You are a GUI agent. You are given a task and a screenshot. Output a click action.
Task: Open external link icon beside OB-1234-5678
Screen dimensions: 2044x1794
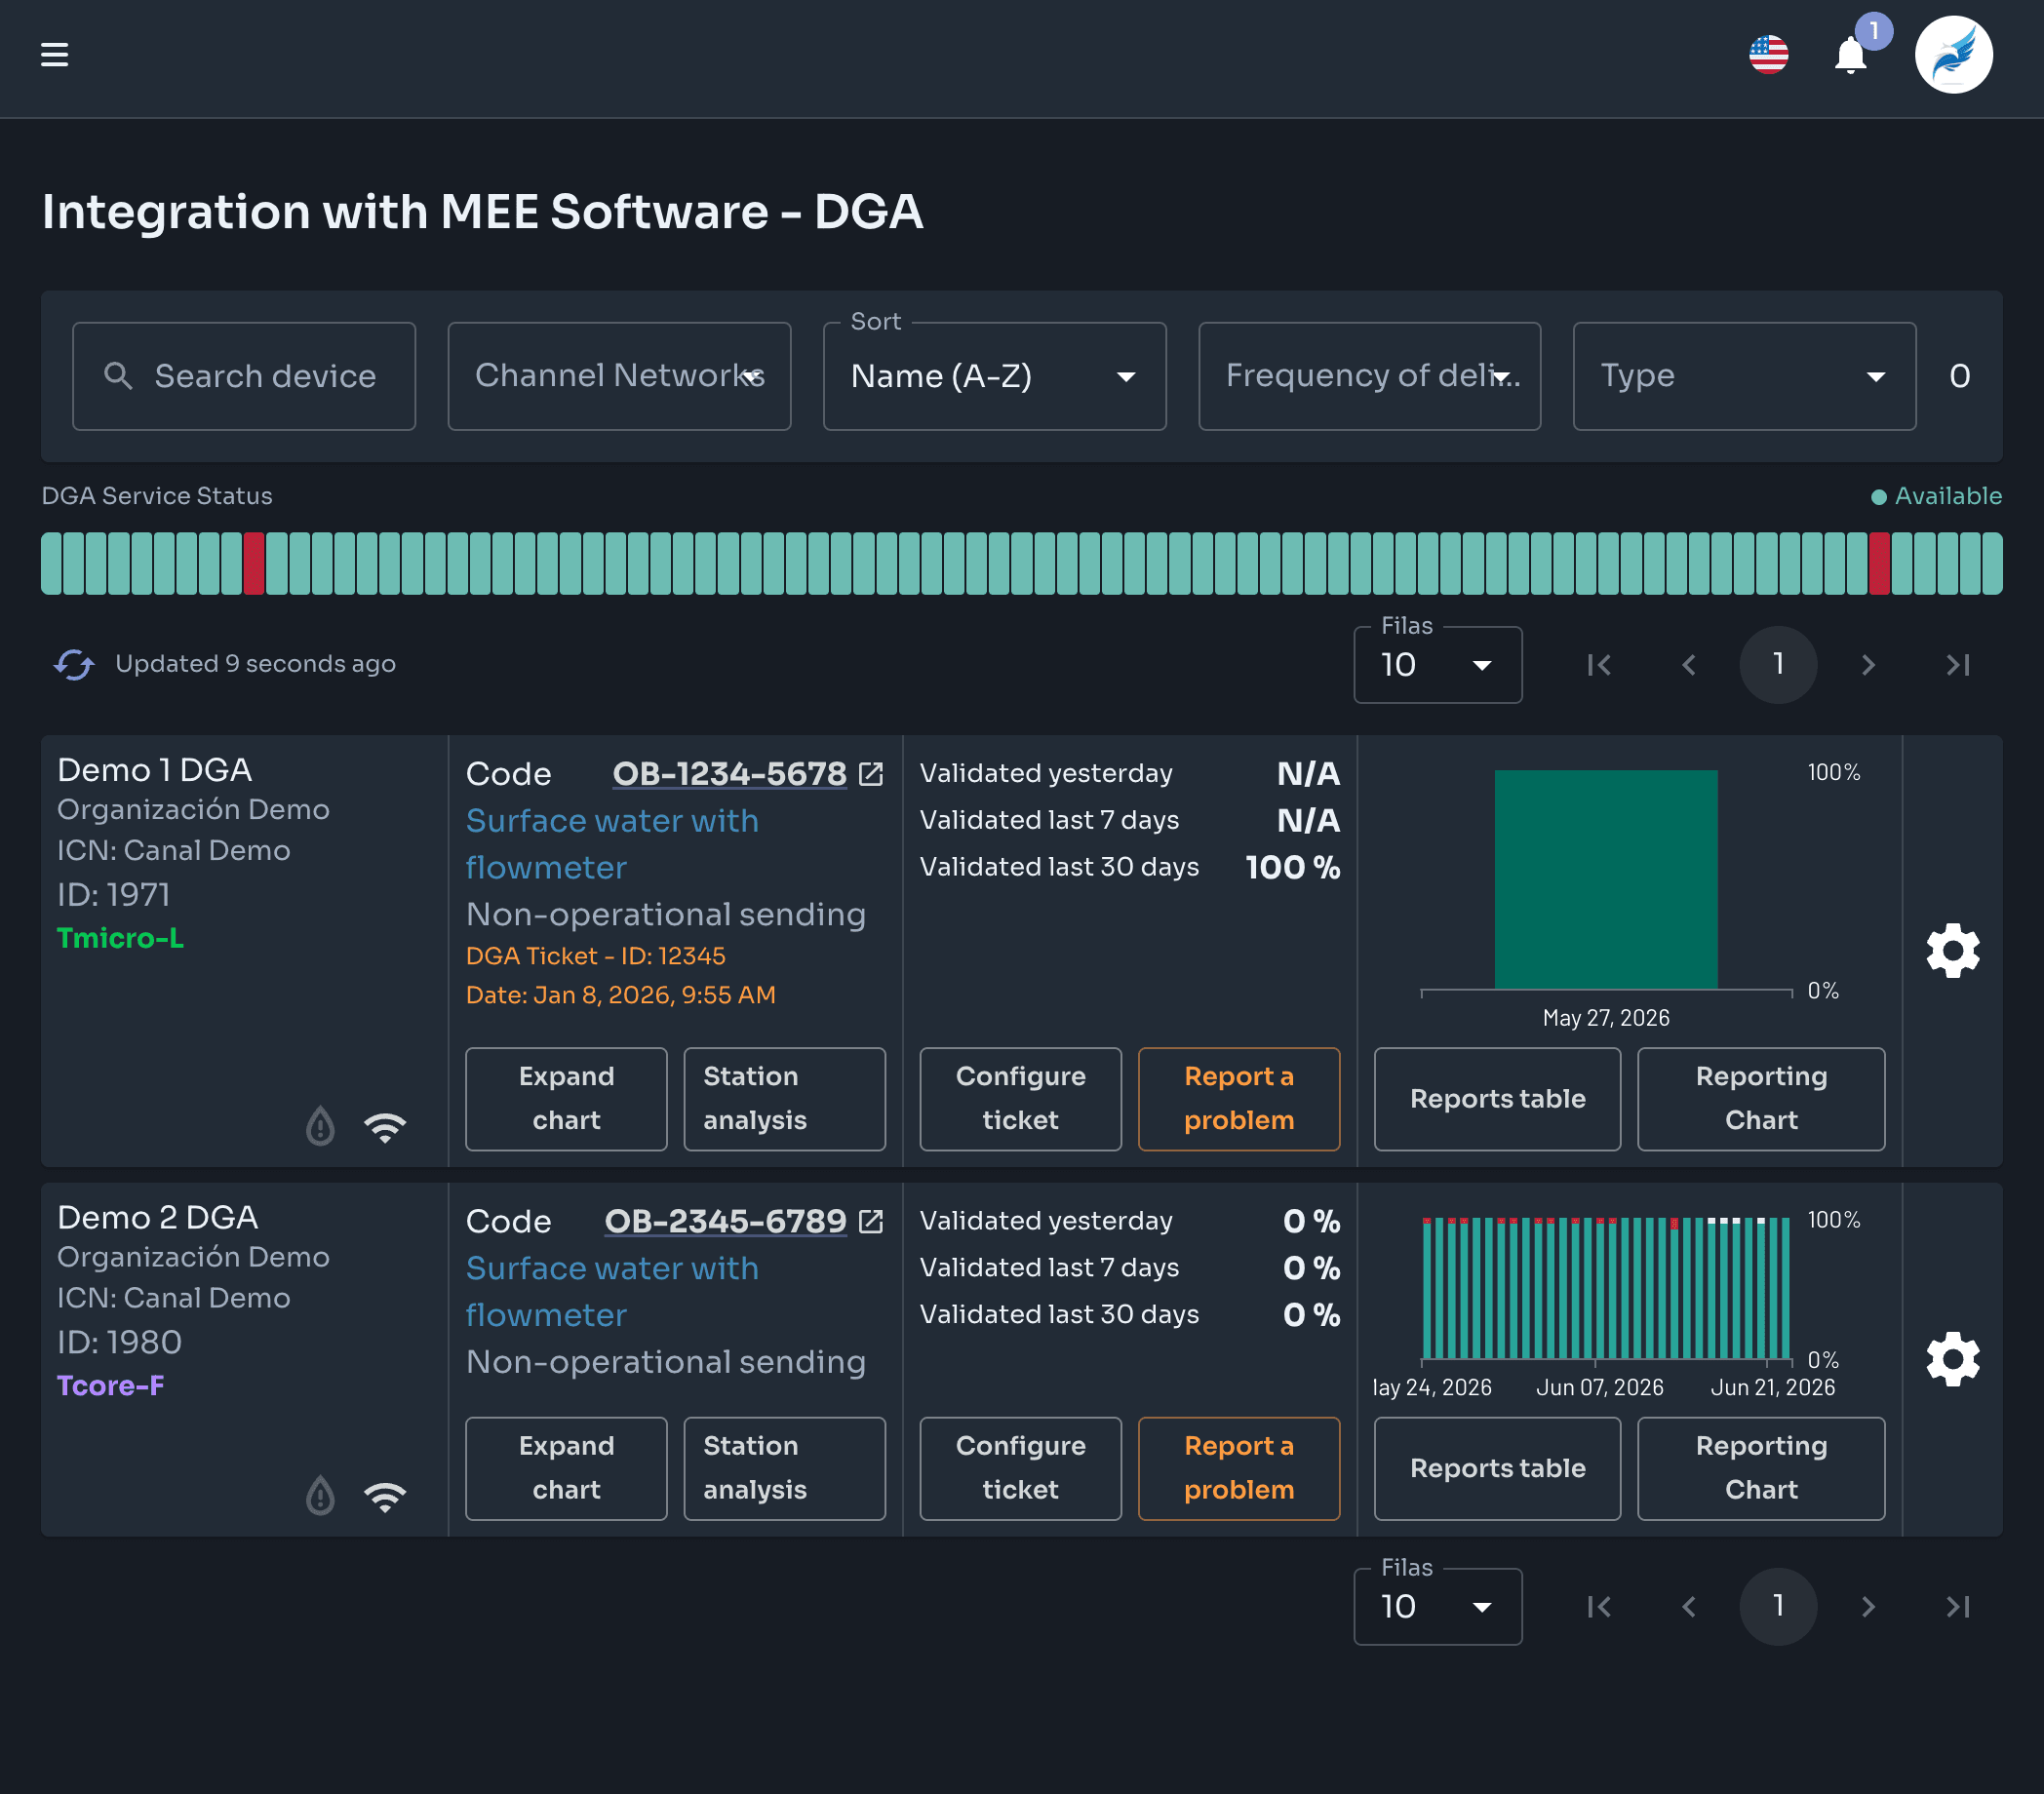point(871,774)
